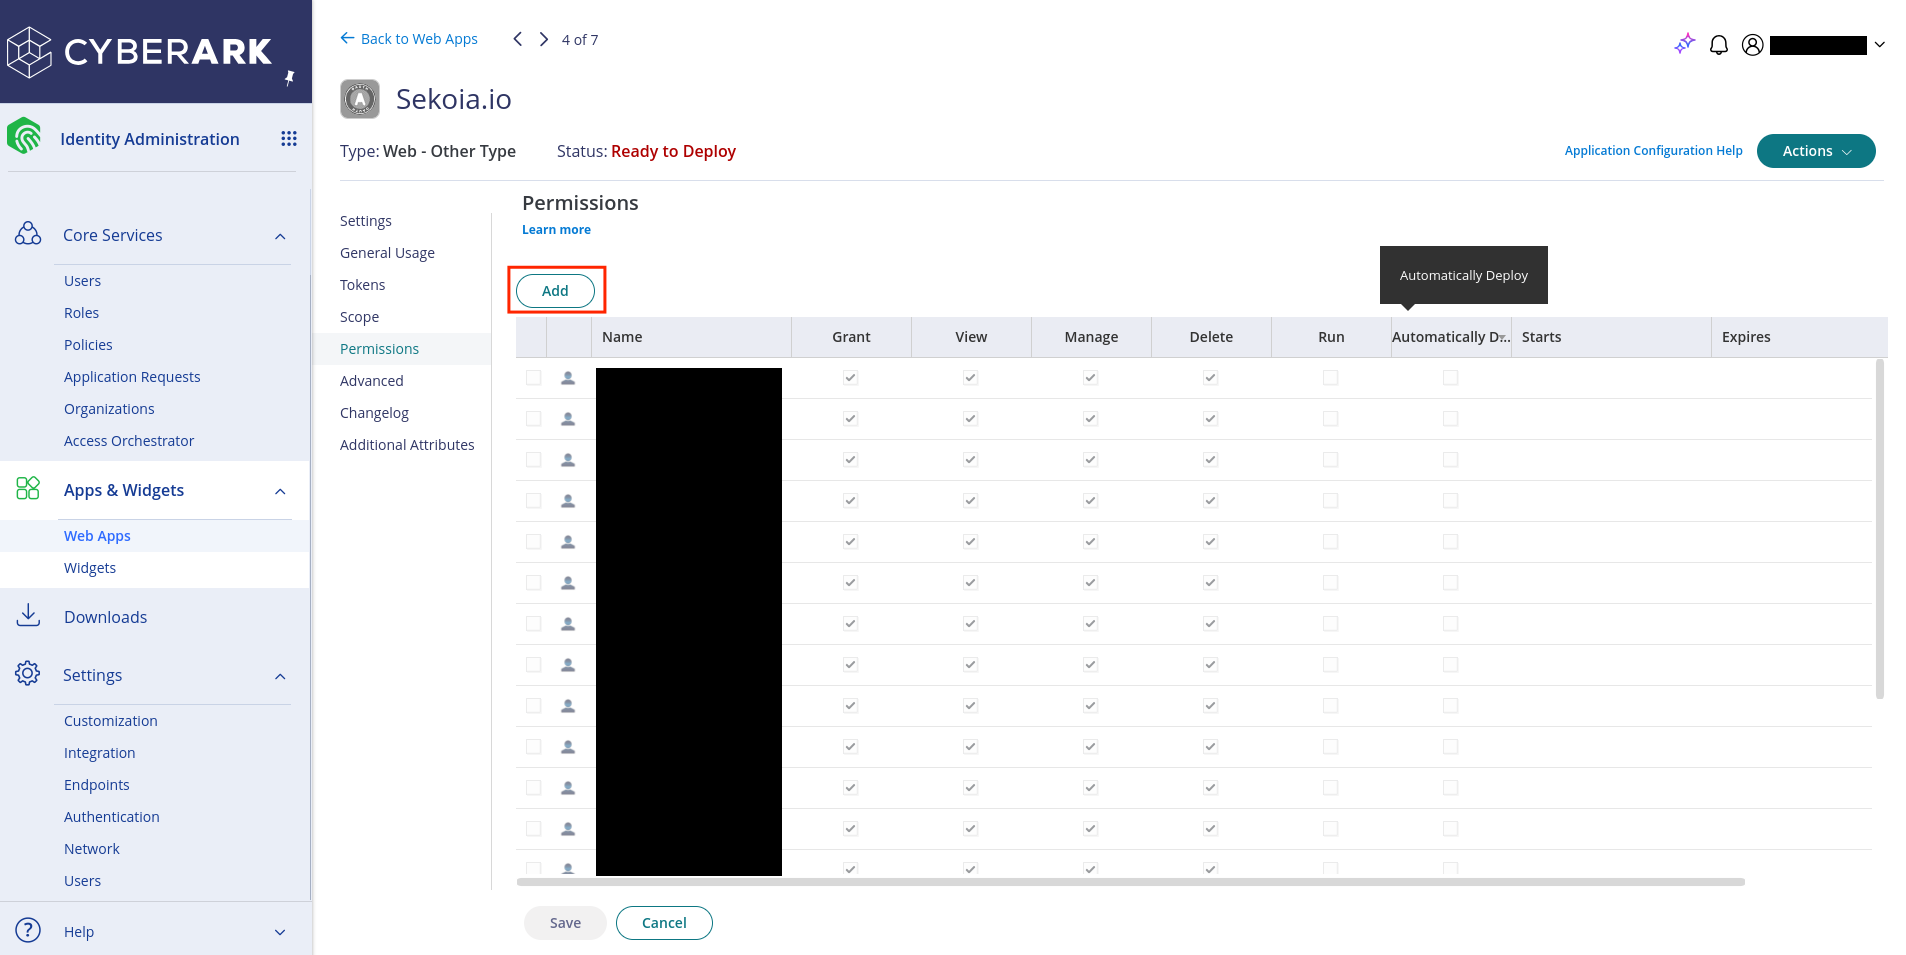Screen dimensions: 1906x955
Task: Collapse the Apps & Widgets section
Action: tap(280, 491)
